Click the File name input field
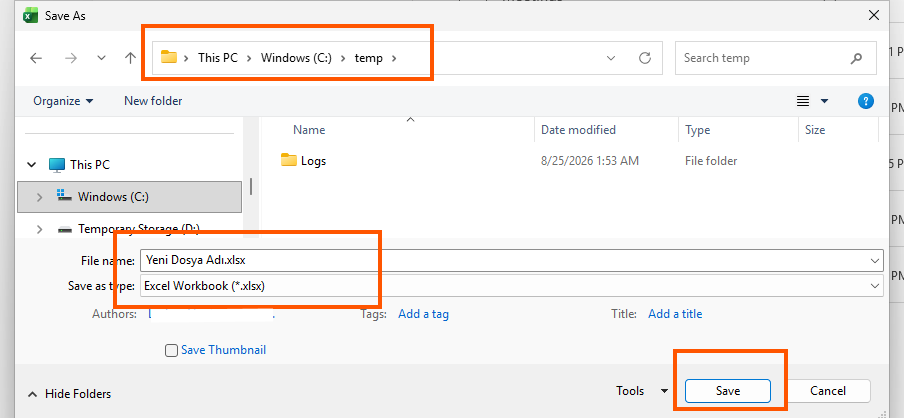This screenshot has width=904, height=418. 503,260
